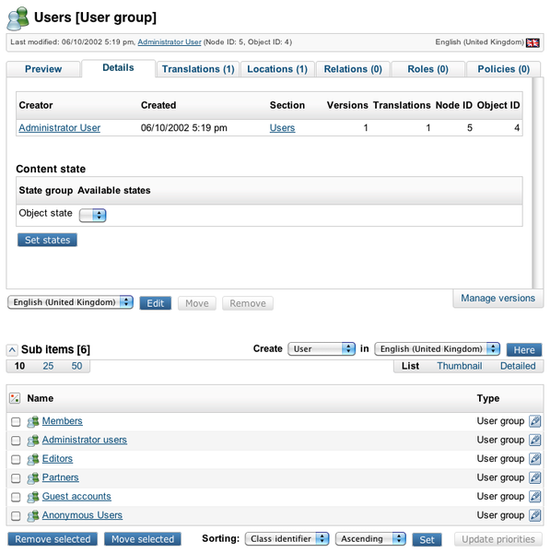Expand the Class identifier sorting dropdown
Viewport: 550px width, 553px height.
(287, 539)
